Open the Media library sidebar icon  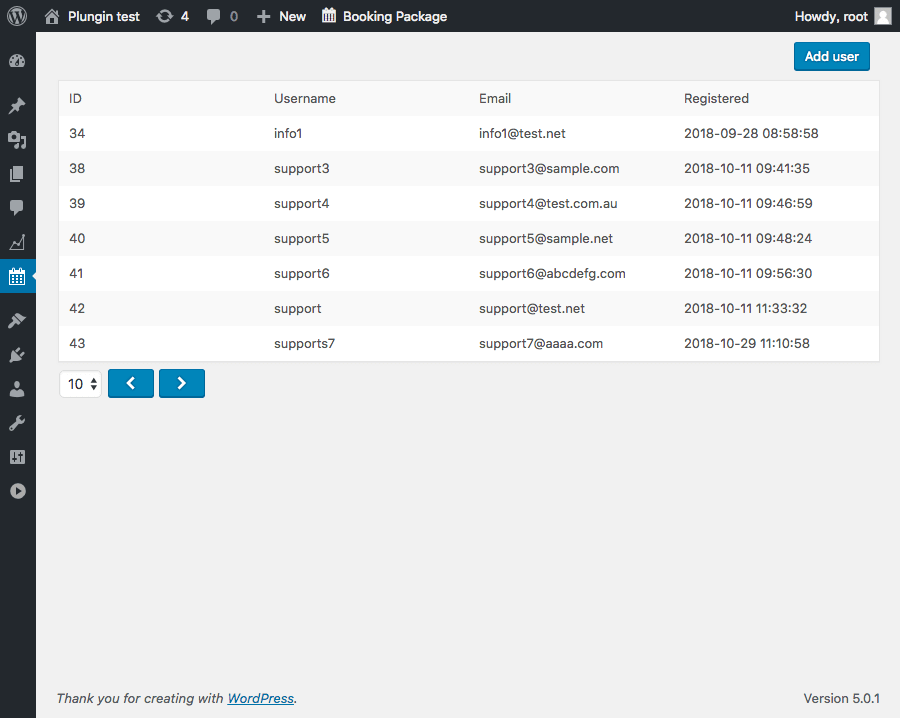tap(17, 139)
